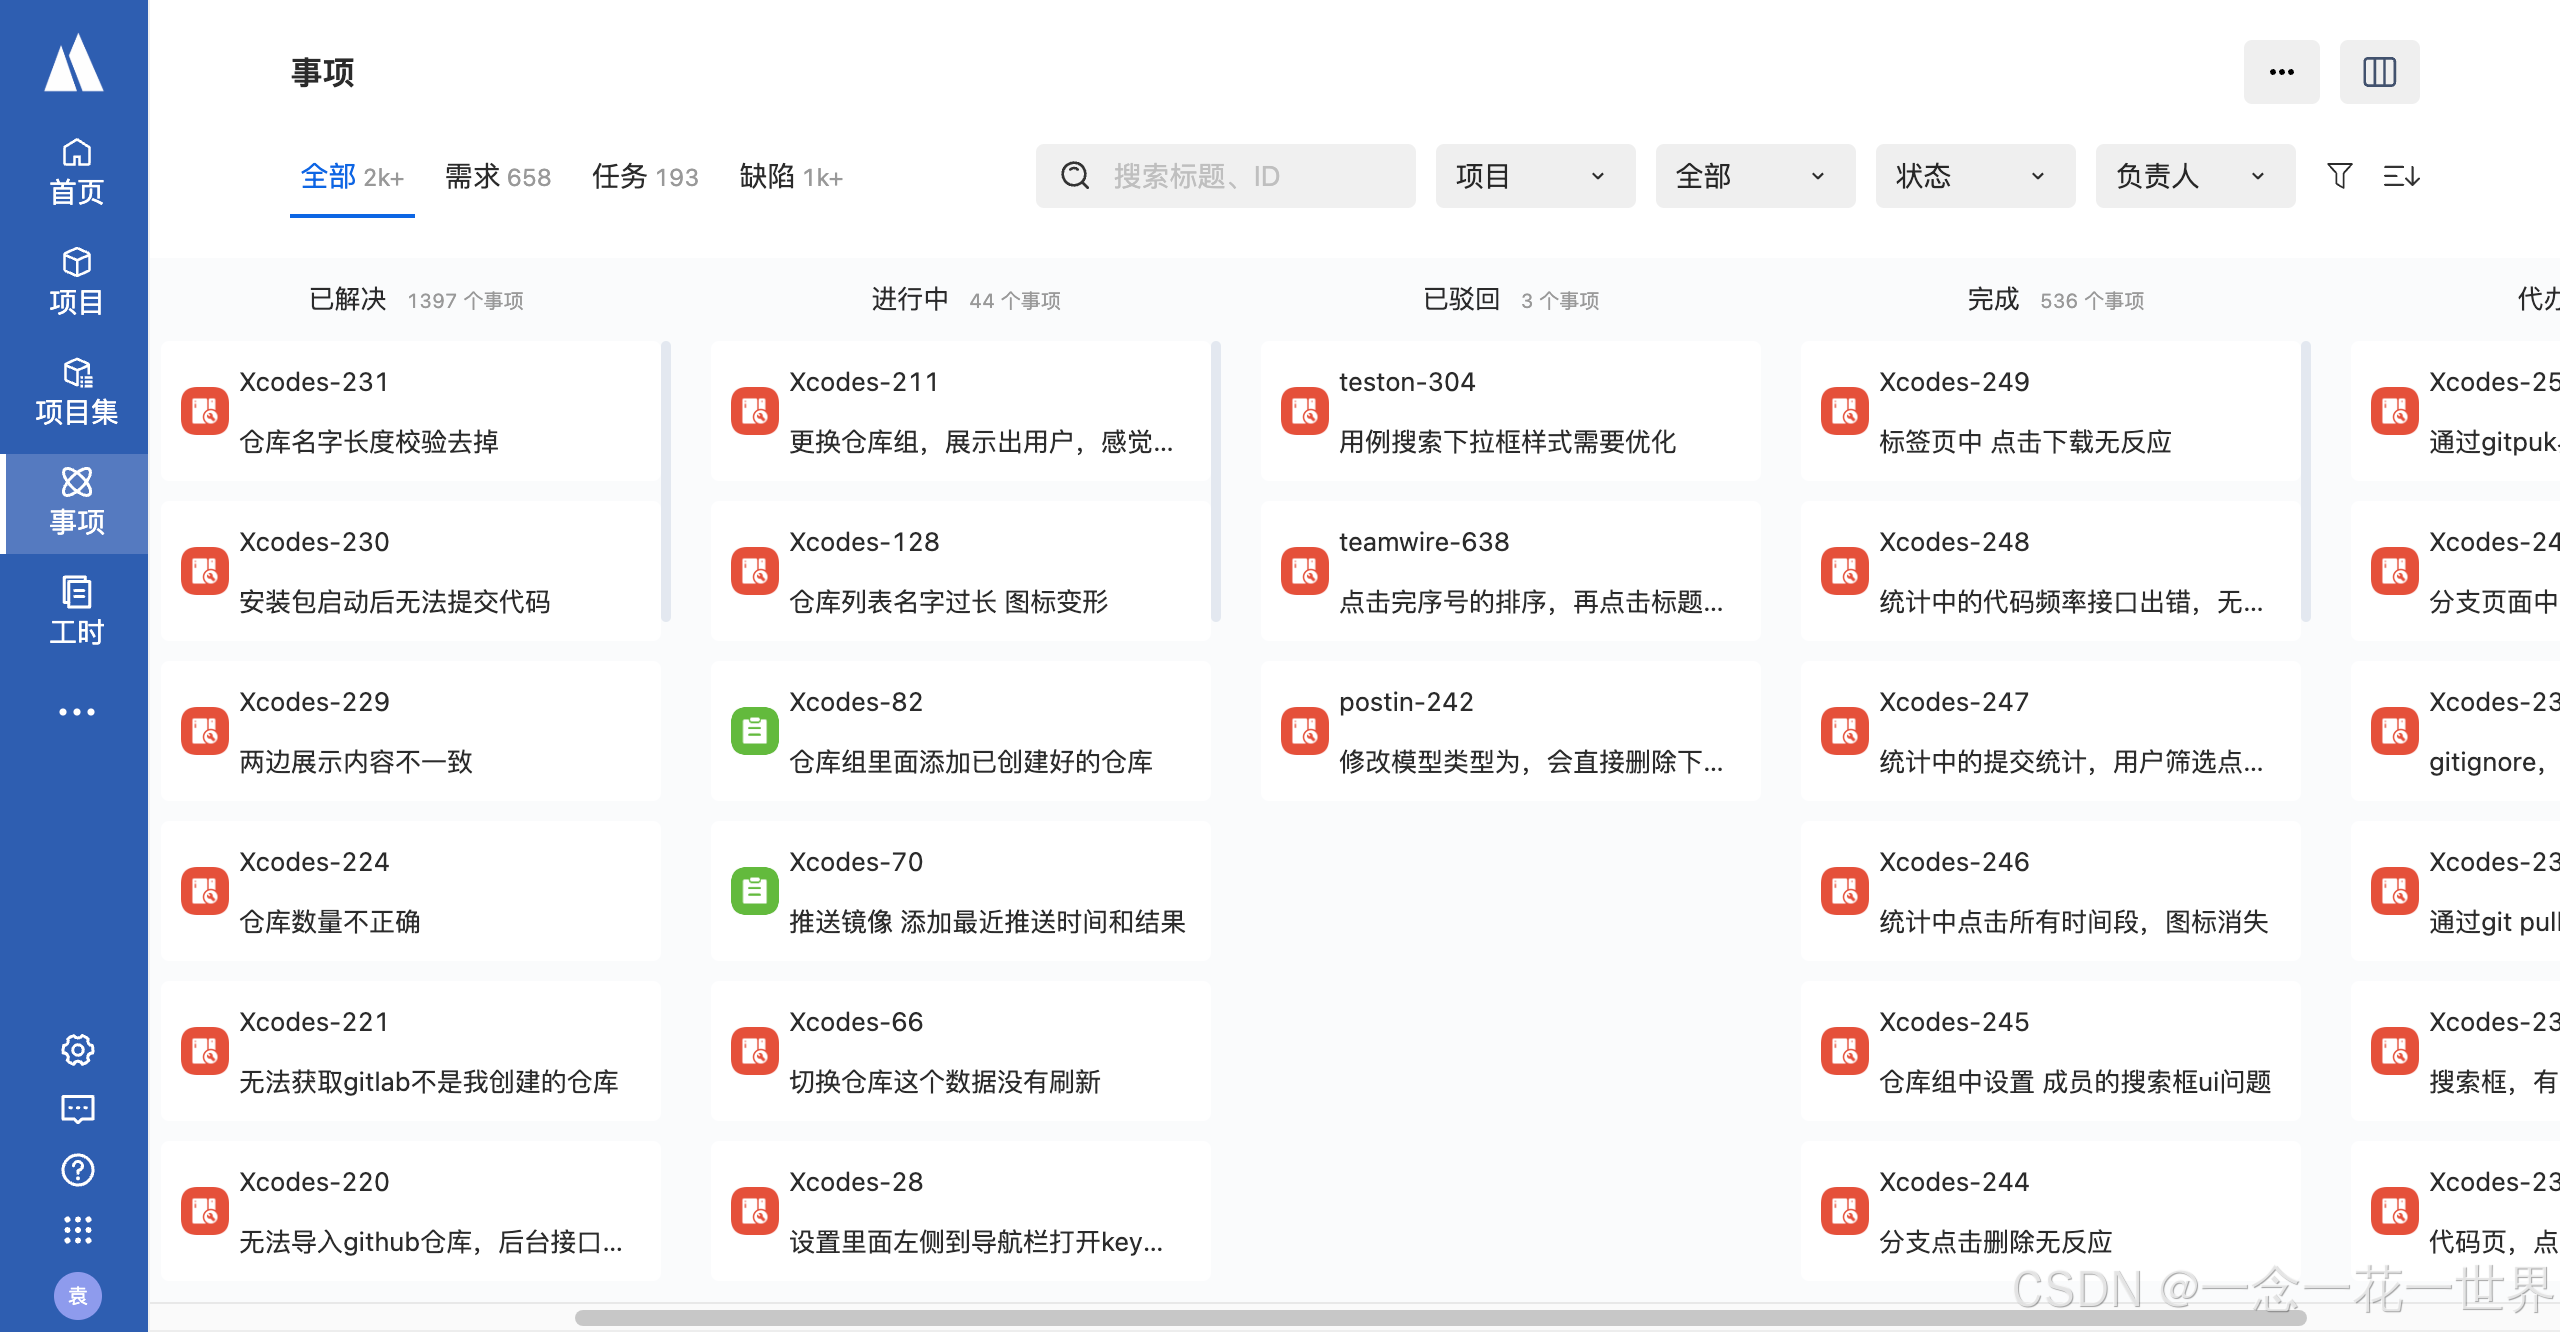Open the card Xcodes-231
The height and width of the screenshot is (1332, 2560).
click(410, 411)
